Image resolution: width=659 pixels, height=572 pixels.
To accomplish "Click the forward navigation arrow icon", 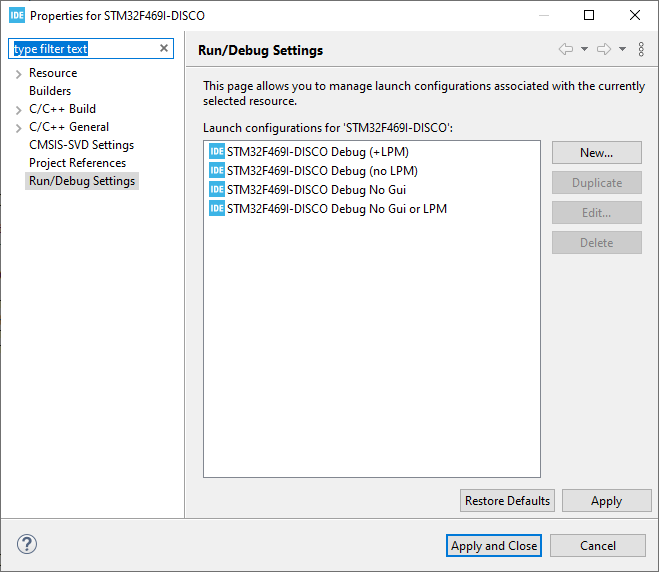I will [604, 49].
